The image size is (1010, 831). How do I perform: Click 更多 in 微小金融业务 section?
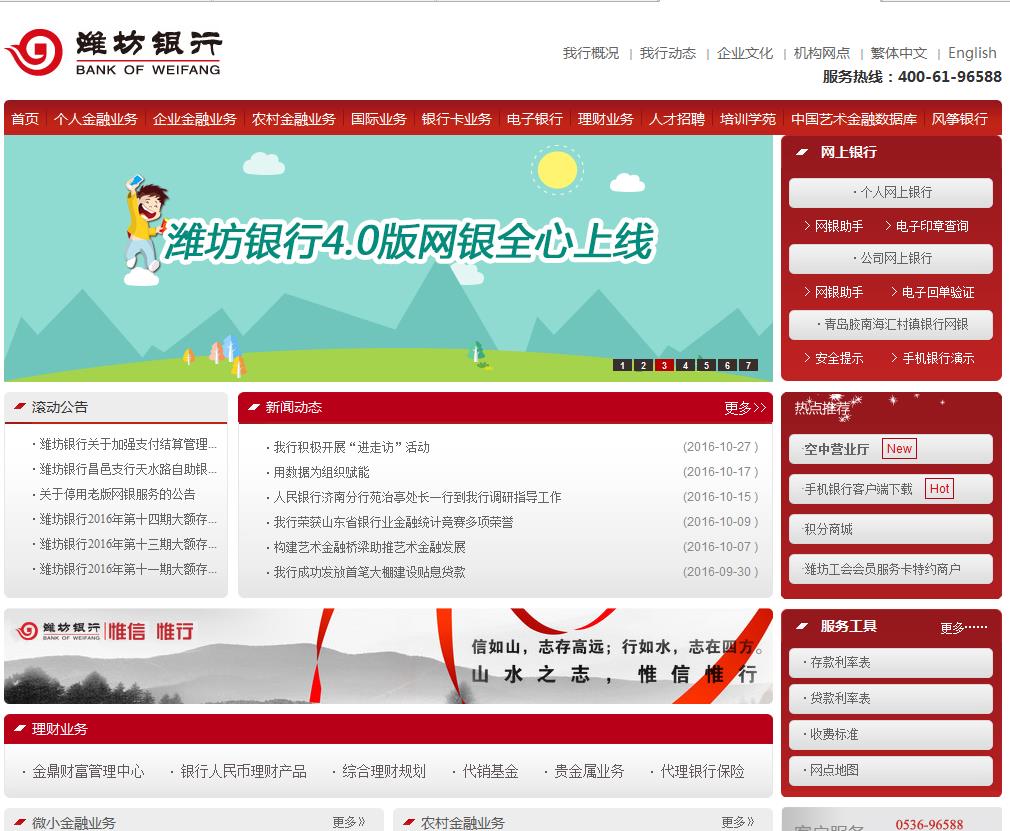pos(348,822)
